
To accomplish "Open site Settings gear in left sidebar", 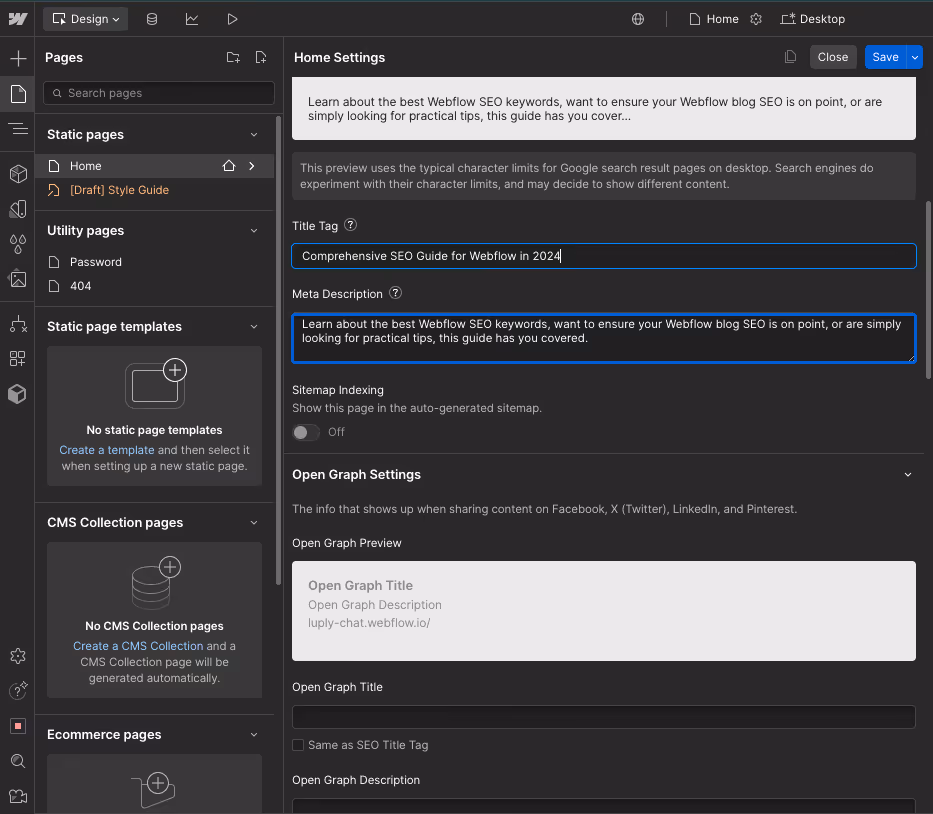I will pyautogui.click(x=18, y=656).
